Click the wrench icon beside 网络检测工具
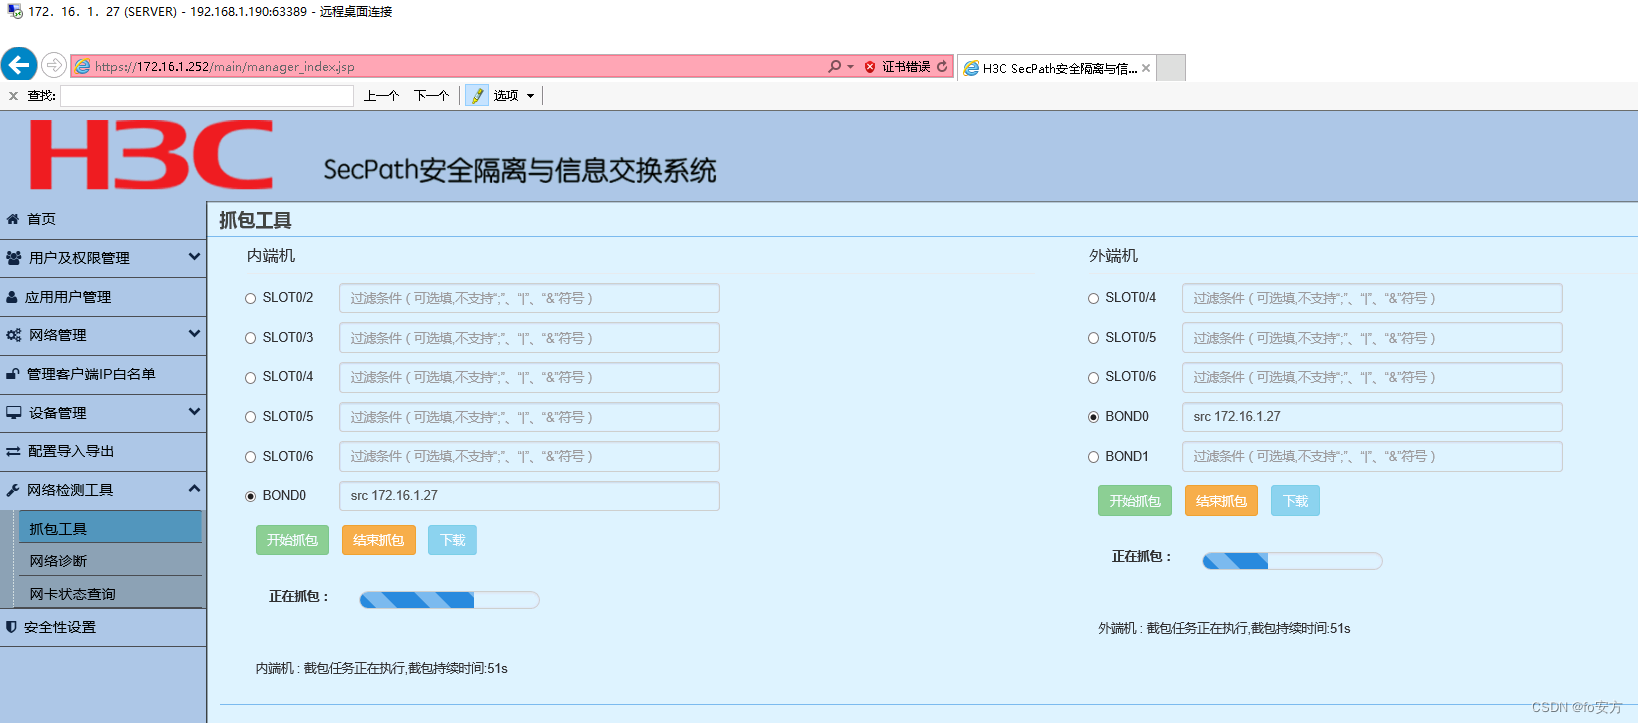 (13, 490)
